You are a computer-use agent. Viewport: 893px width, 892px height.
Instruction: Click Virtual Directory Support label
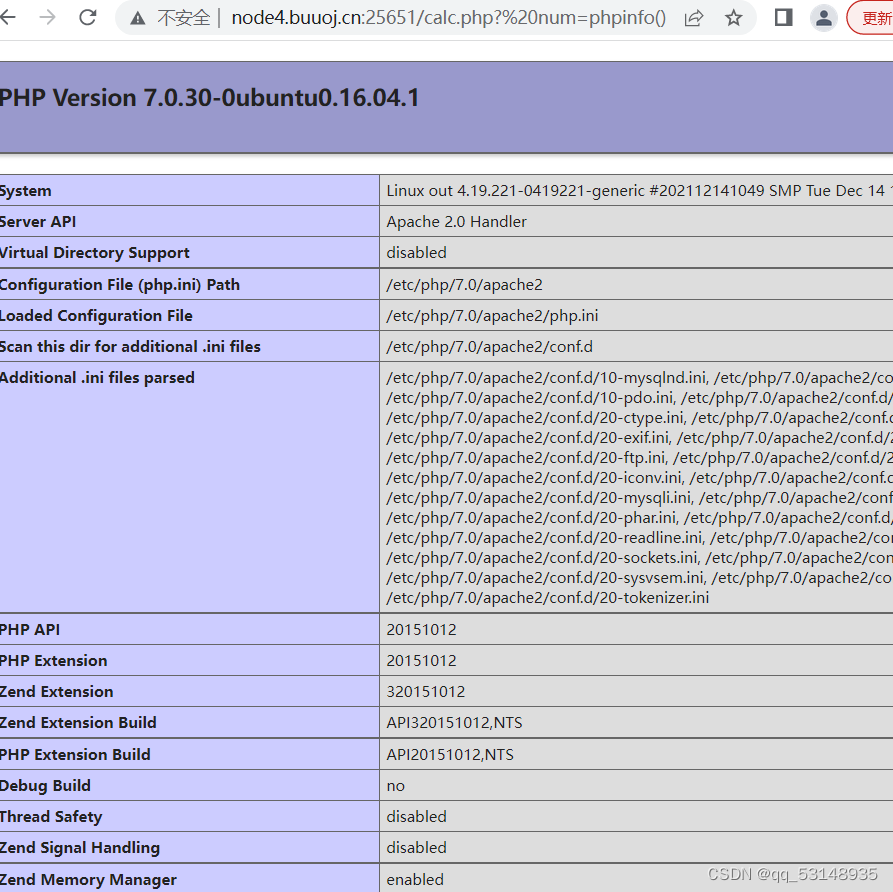(x=95, y=253)
